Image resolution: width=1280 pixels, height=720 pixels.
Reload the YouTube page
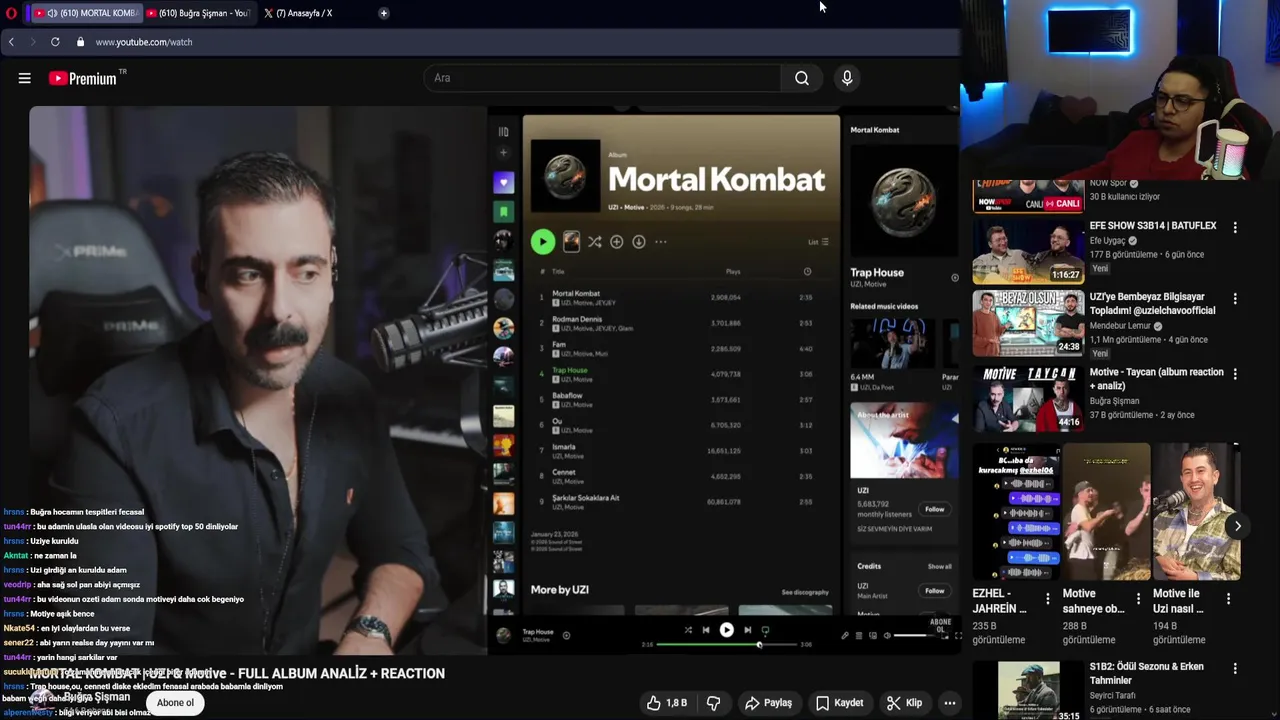point(55,42)
